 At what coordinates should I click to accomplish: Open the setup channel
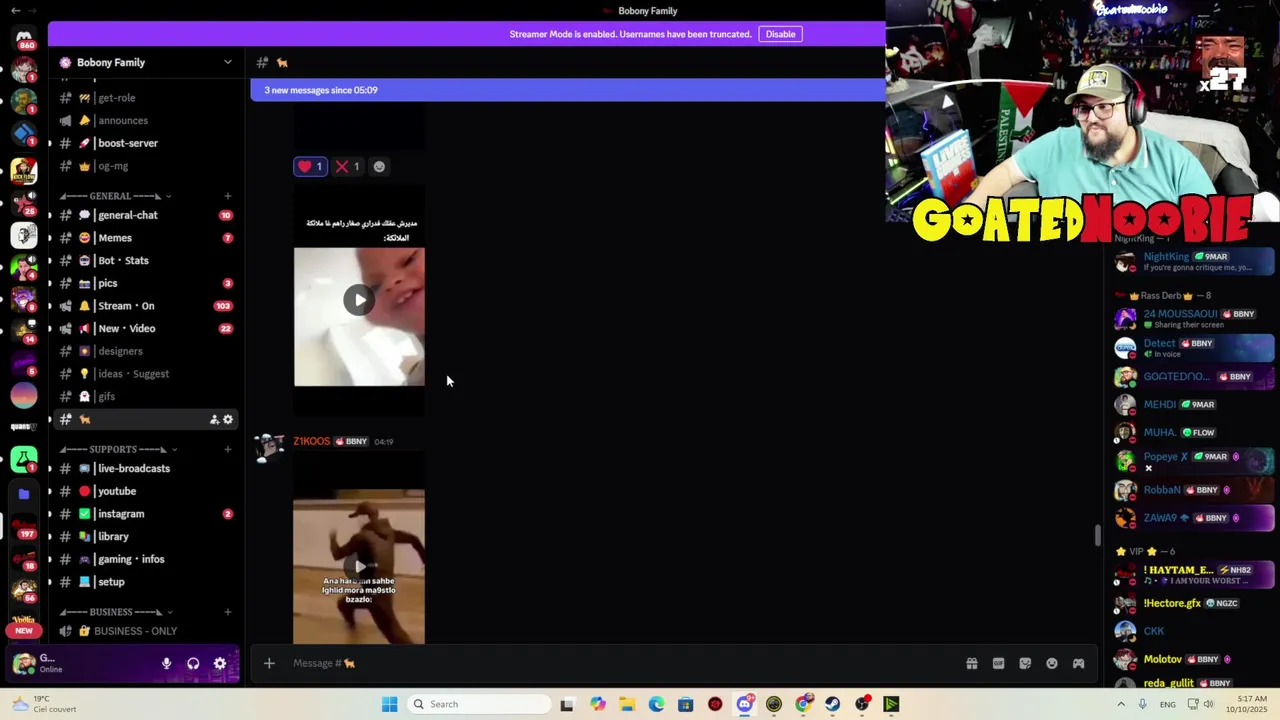coord(146,582)
